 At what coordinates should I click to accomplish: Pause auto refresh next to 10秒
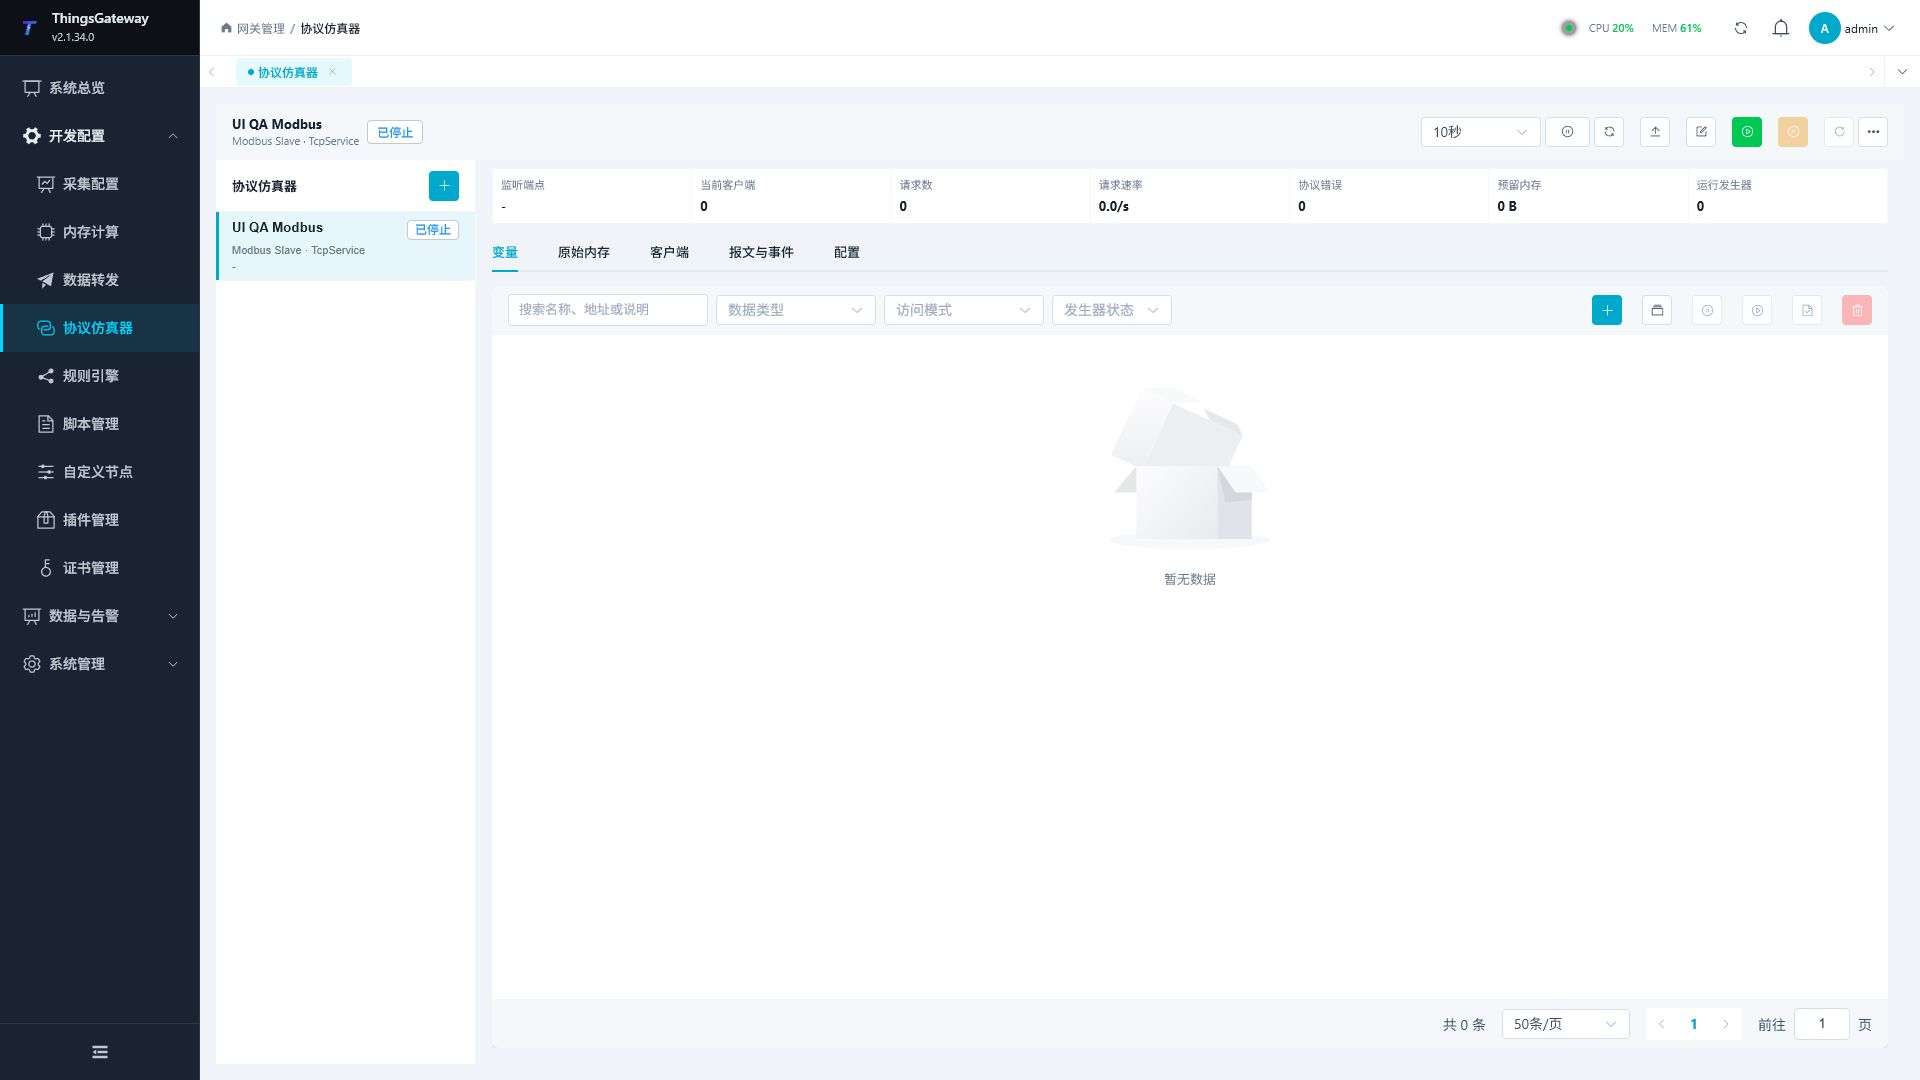[1567, 132]
